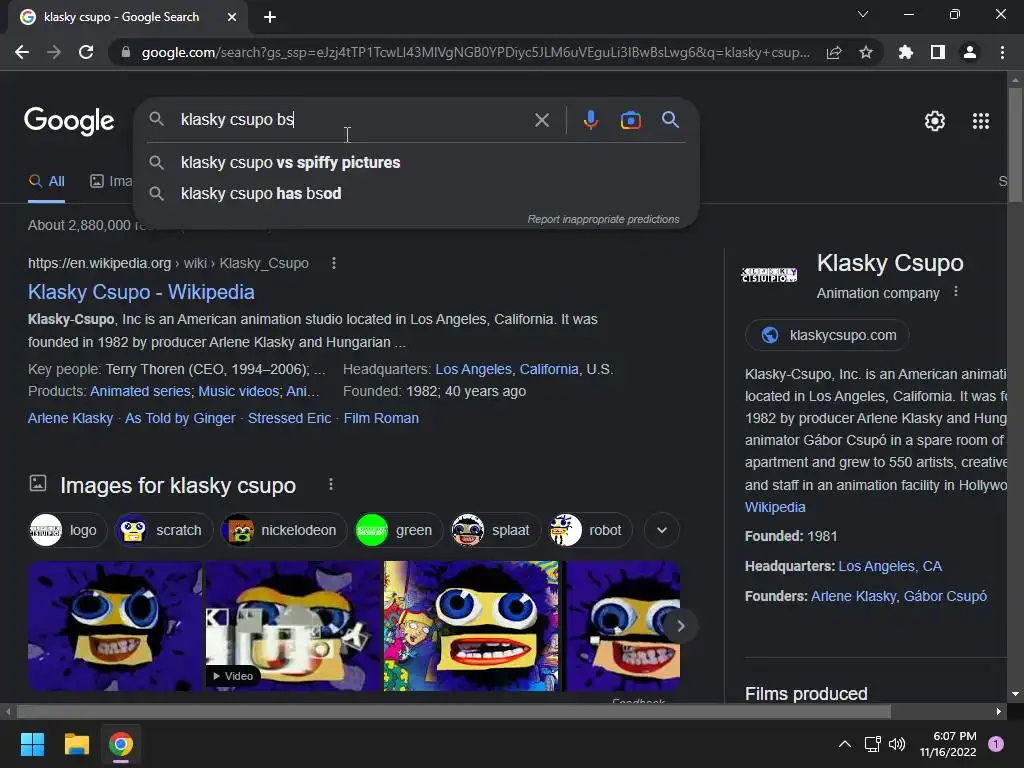Filter images by the green chip

pyautogui.click(x=398, y=530)
